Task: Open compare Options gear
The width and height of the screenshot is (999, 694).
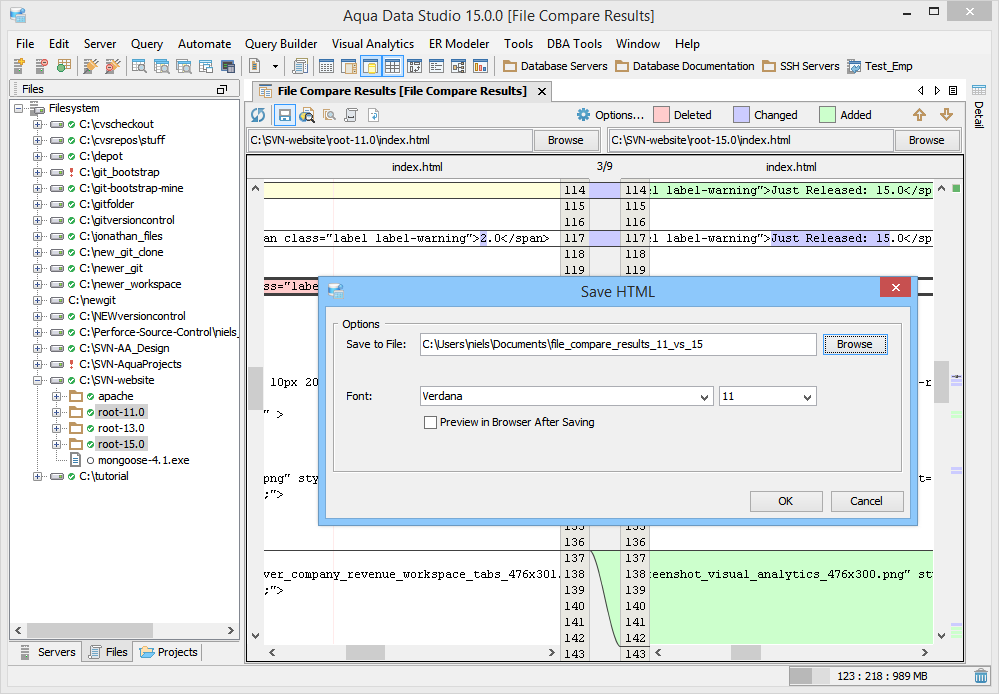Action: click(610, 115)
